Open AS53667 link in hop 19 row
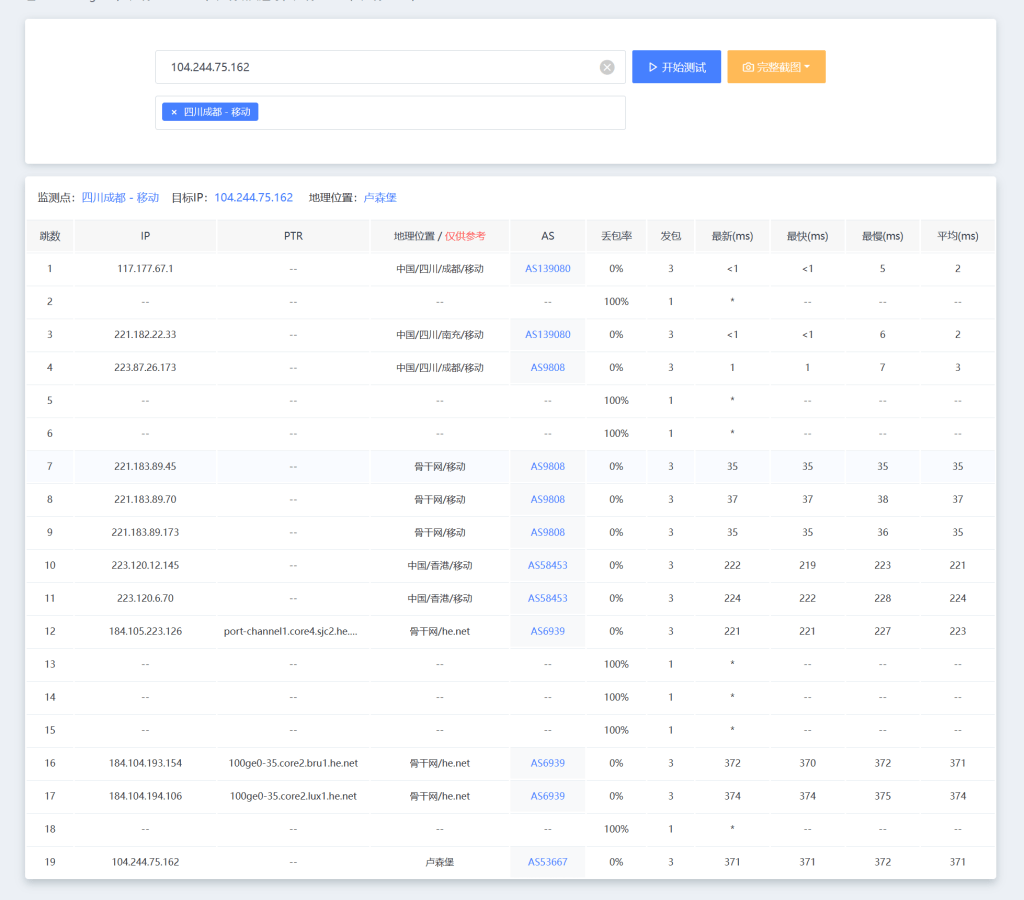The width and height of the screenshot is (1024, 900). pyautogui.click(x=548, y=862)
